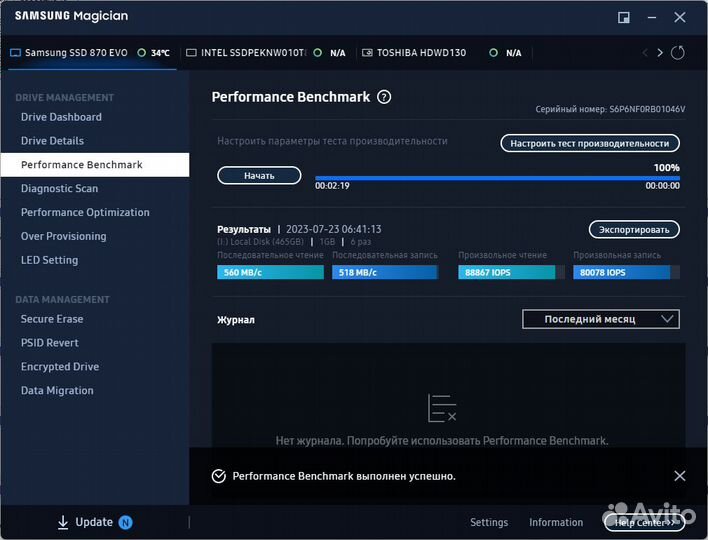This screenshot has width=708, height=540.
Task: Click the TOSHIBA drive status circle
Action: [x=494, y=53]
